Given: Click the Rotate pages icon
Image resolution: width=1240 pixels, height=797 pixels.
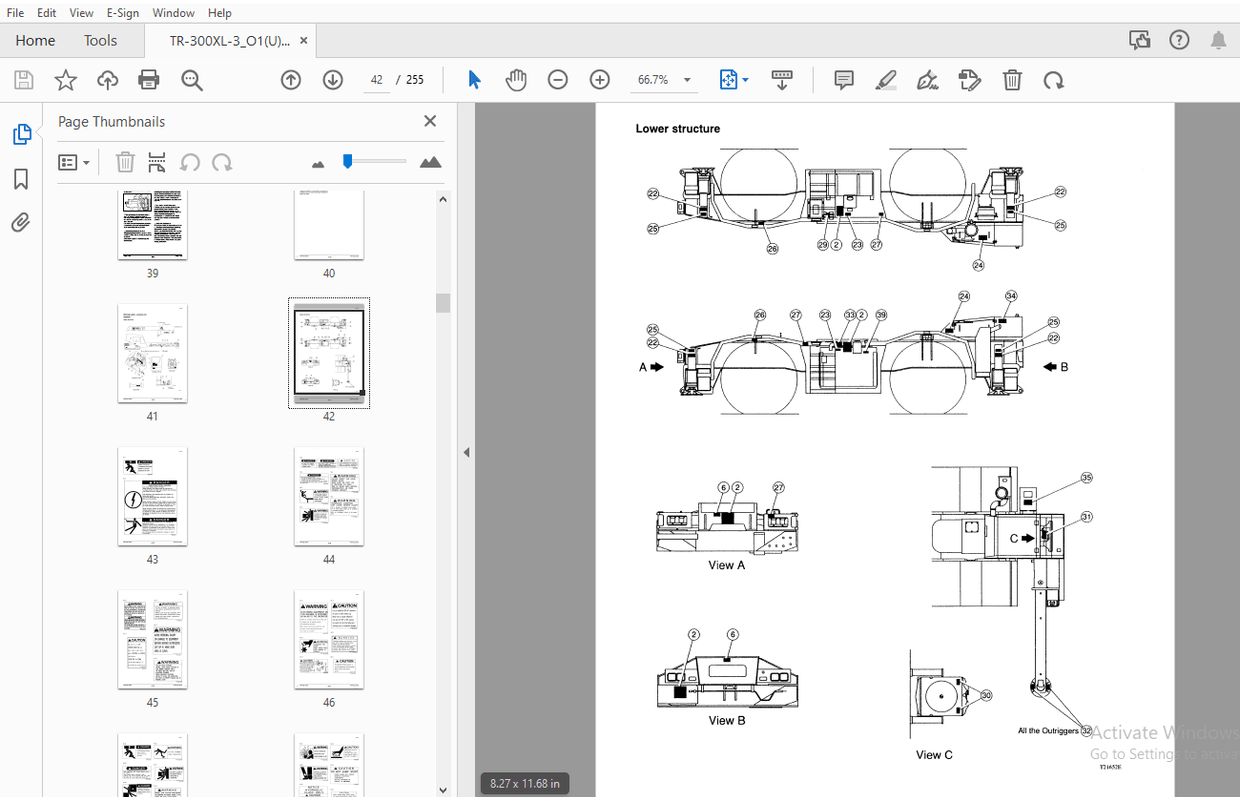Looking at the screenshot, I should point(1054,79).
